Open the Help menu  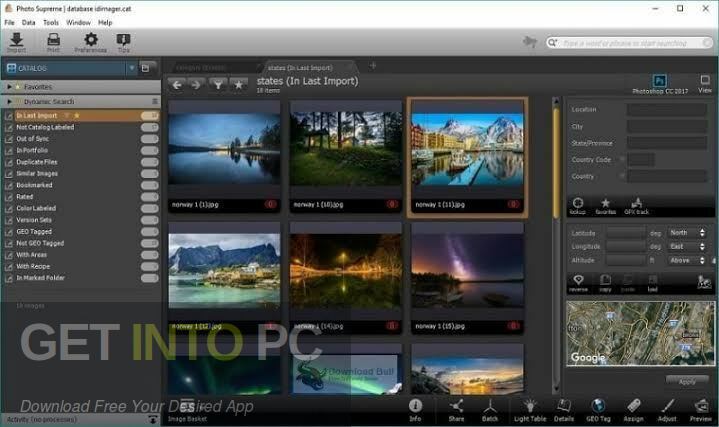tap(105, 22)
